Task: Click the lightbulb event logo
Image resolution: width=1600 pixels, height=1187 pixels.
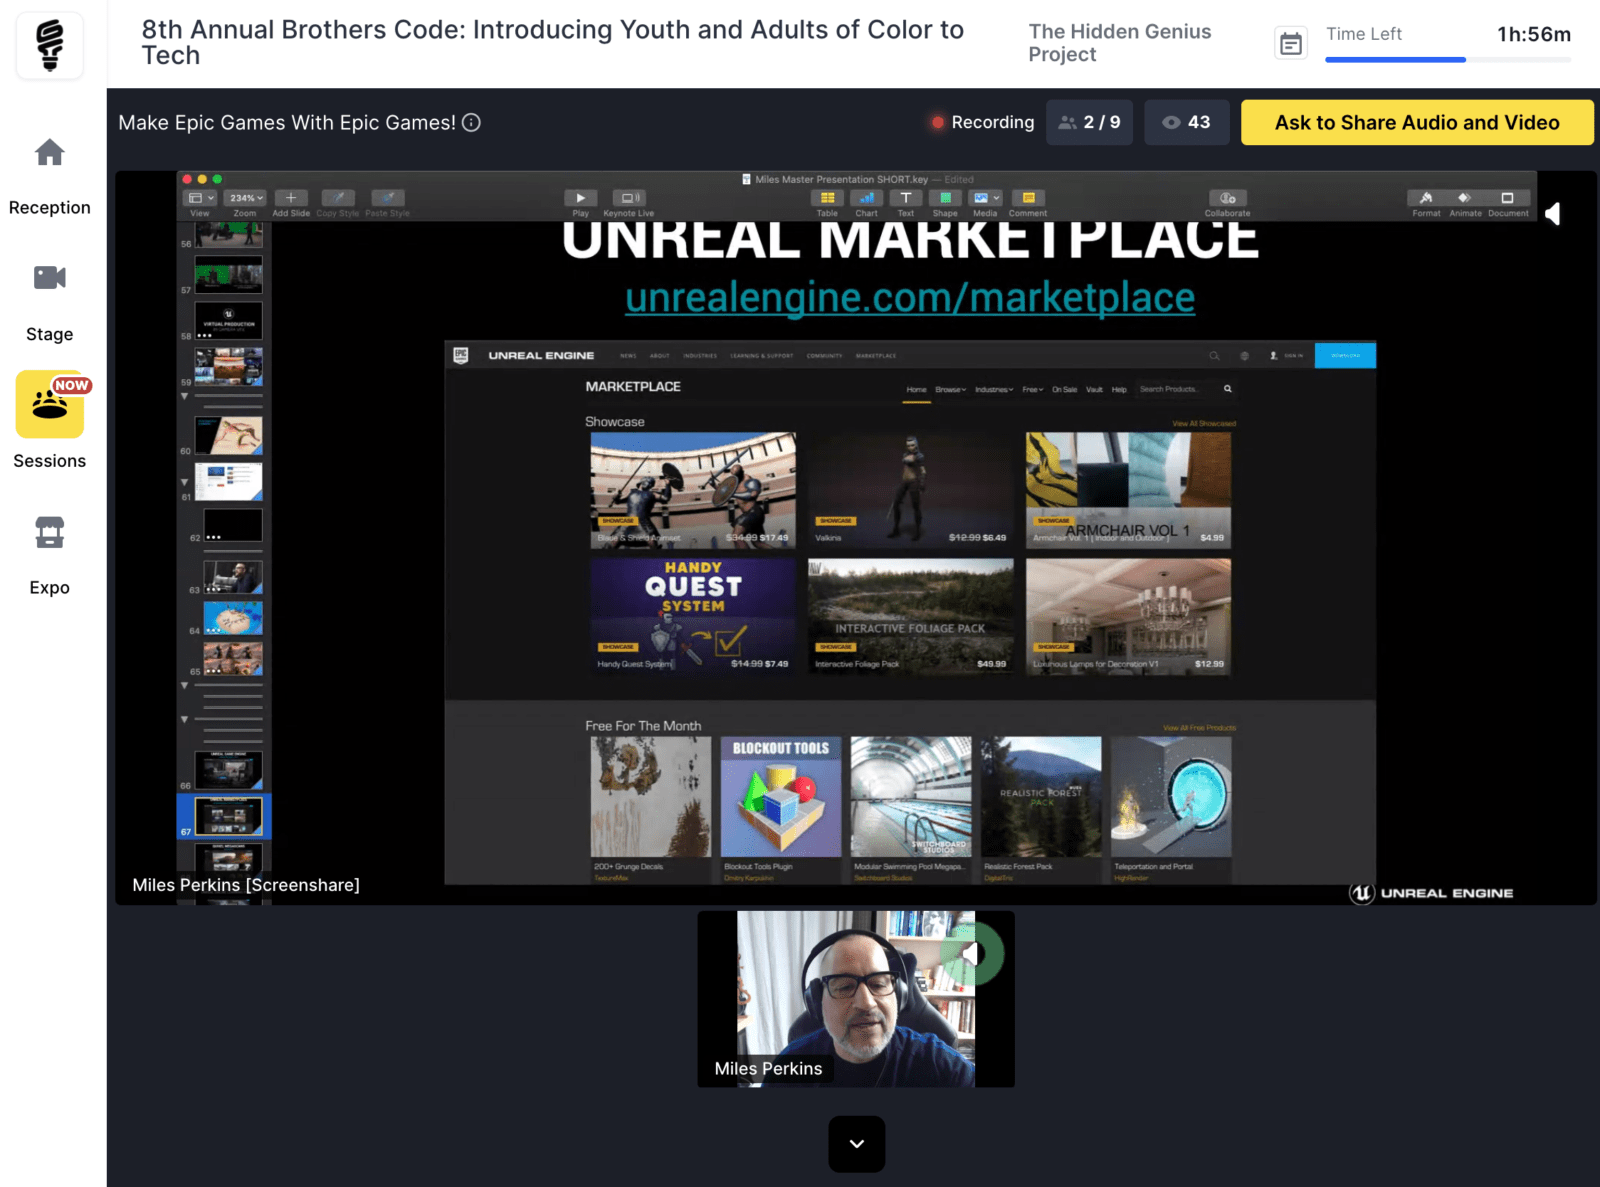Action: coord(49,44)
